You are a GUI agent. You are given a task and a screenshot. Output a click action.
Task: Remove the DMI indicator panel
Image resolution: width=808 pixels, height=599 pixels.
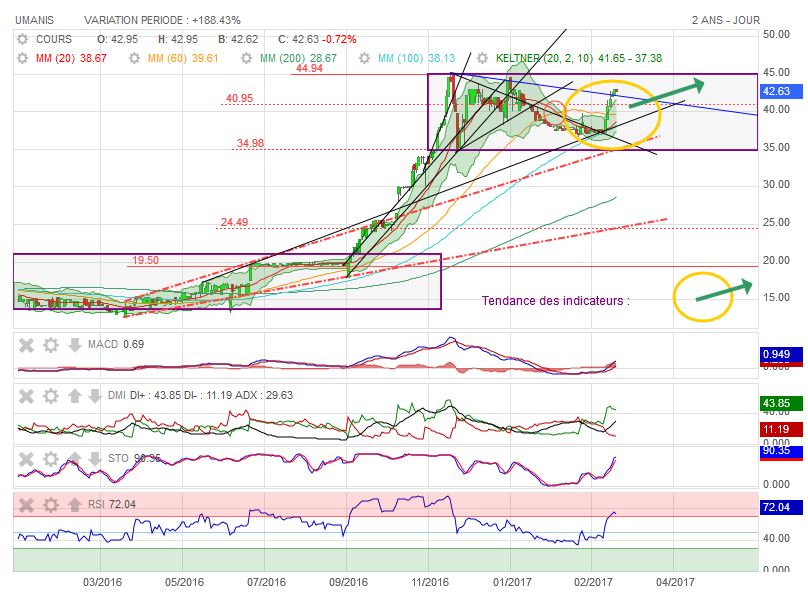(26, 396)
